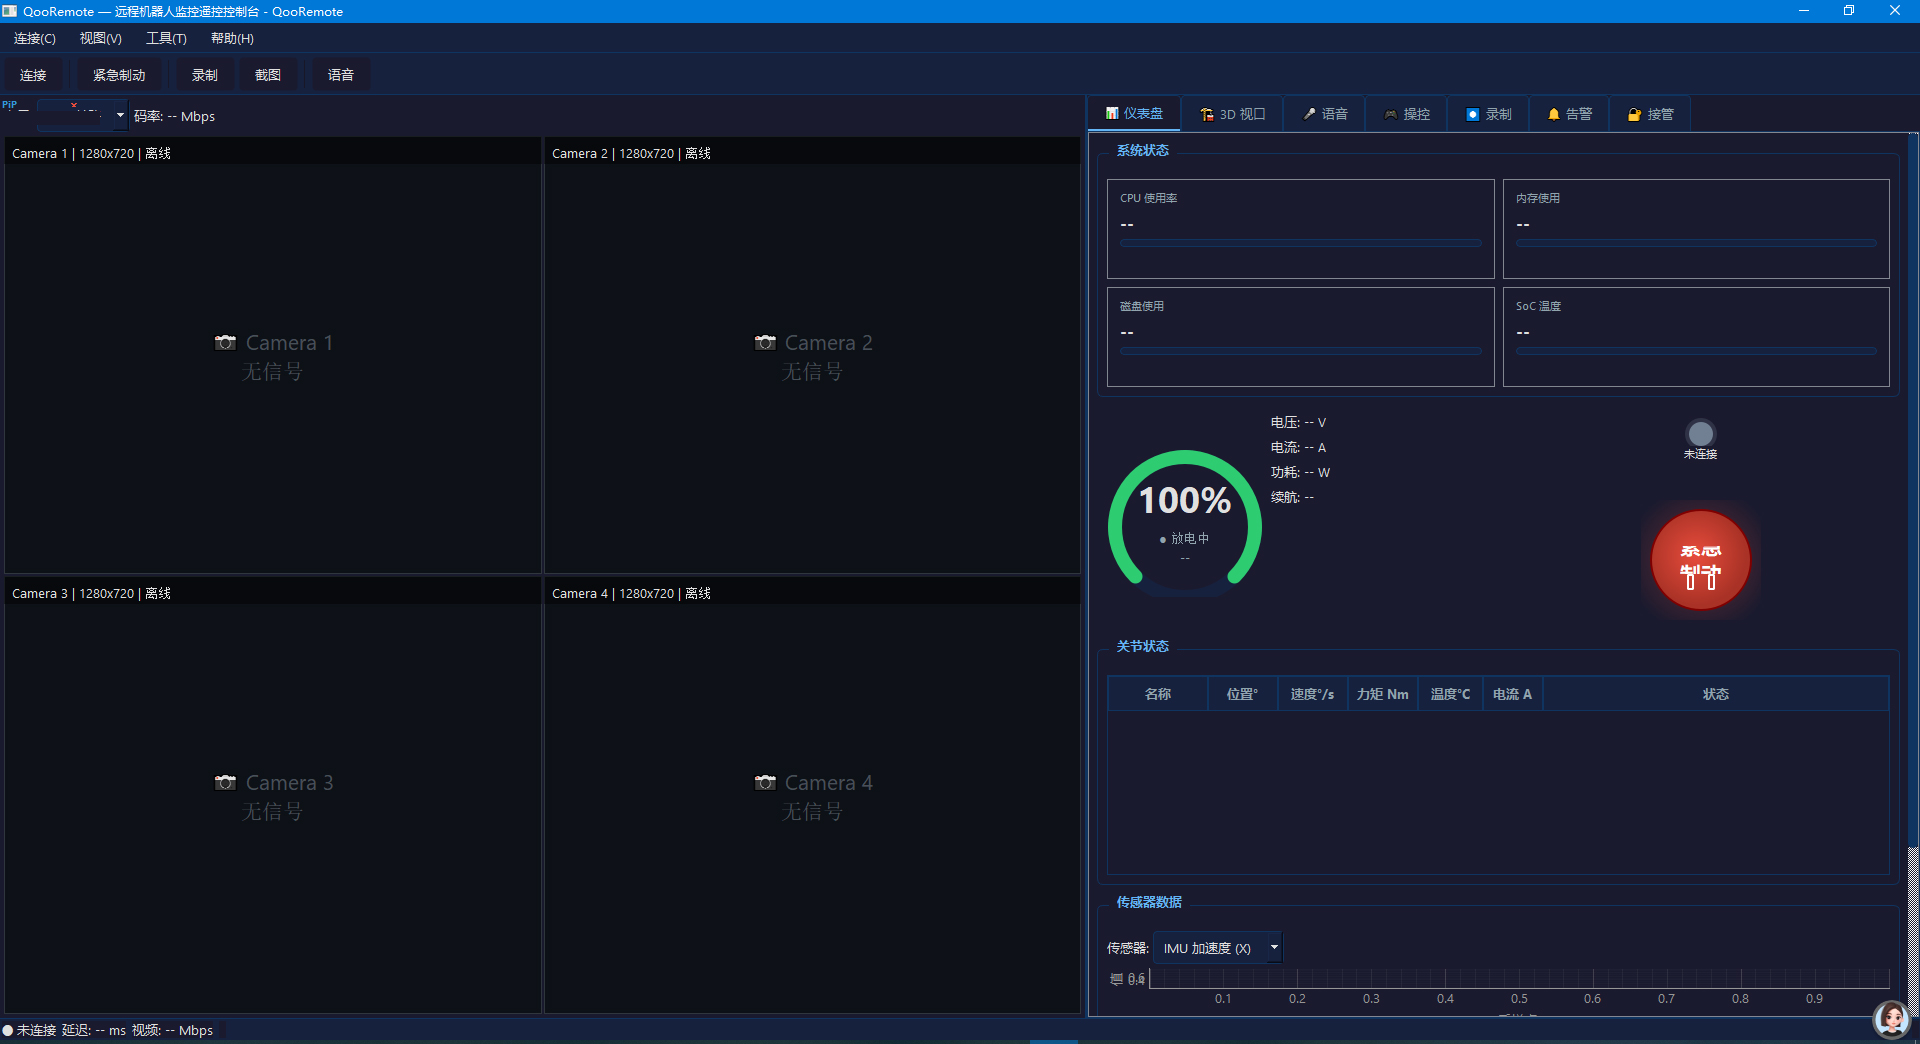The width and height of the screenshot is (1920, 1044).
Task: Click the 码率: -- Mbps label
Action: 175,116
